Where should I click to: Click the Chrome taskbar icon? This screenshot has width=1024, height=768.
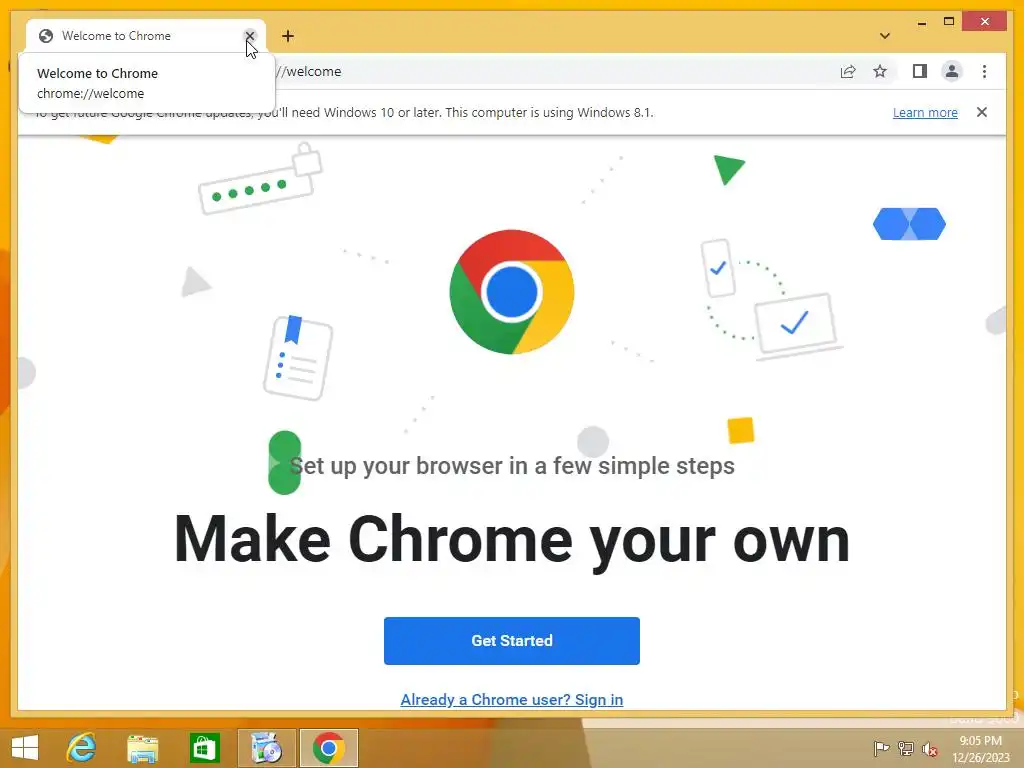(328, 748)
